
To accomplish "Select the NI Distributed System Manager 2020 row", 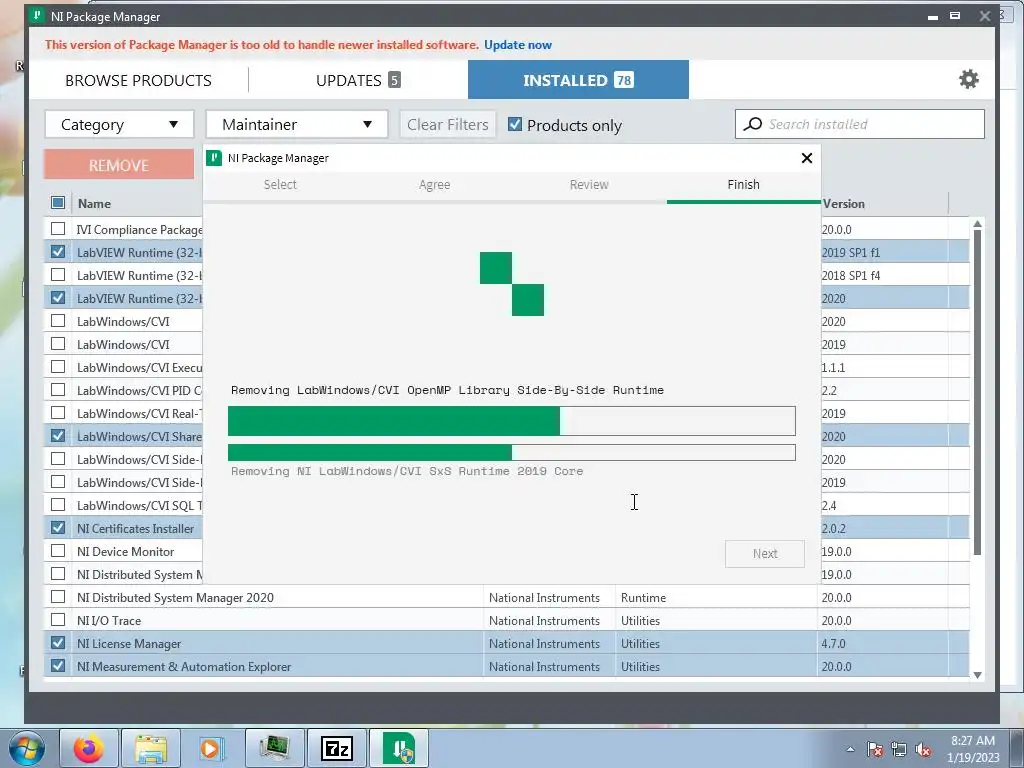I will (507, 597).
